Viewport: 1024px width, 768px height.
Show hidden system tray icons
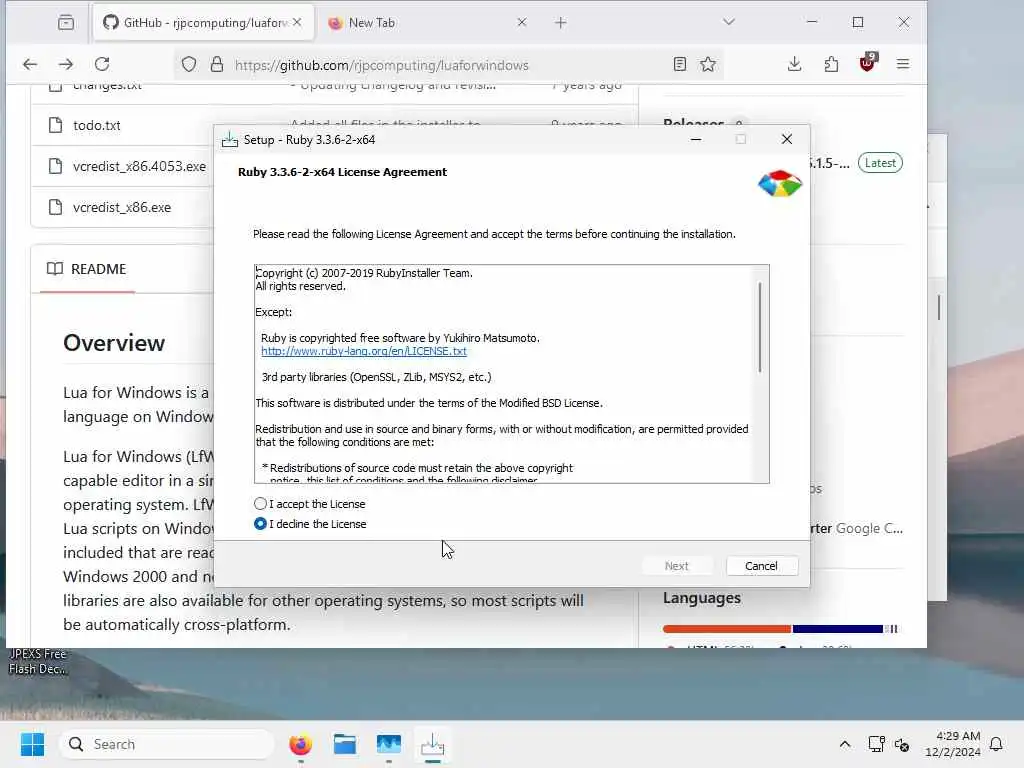tap(844, 744)
